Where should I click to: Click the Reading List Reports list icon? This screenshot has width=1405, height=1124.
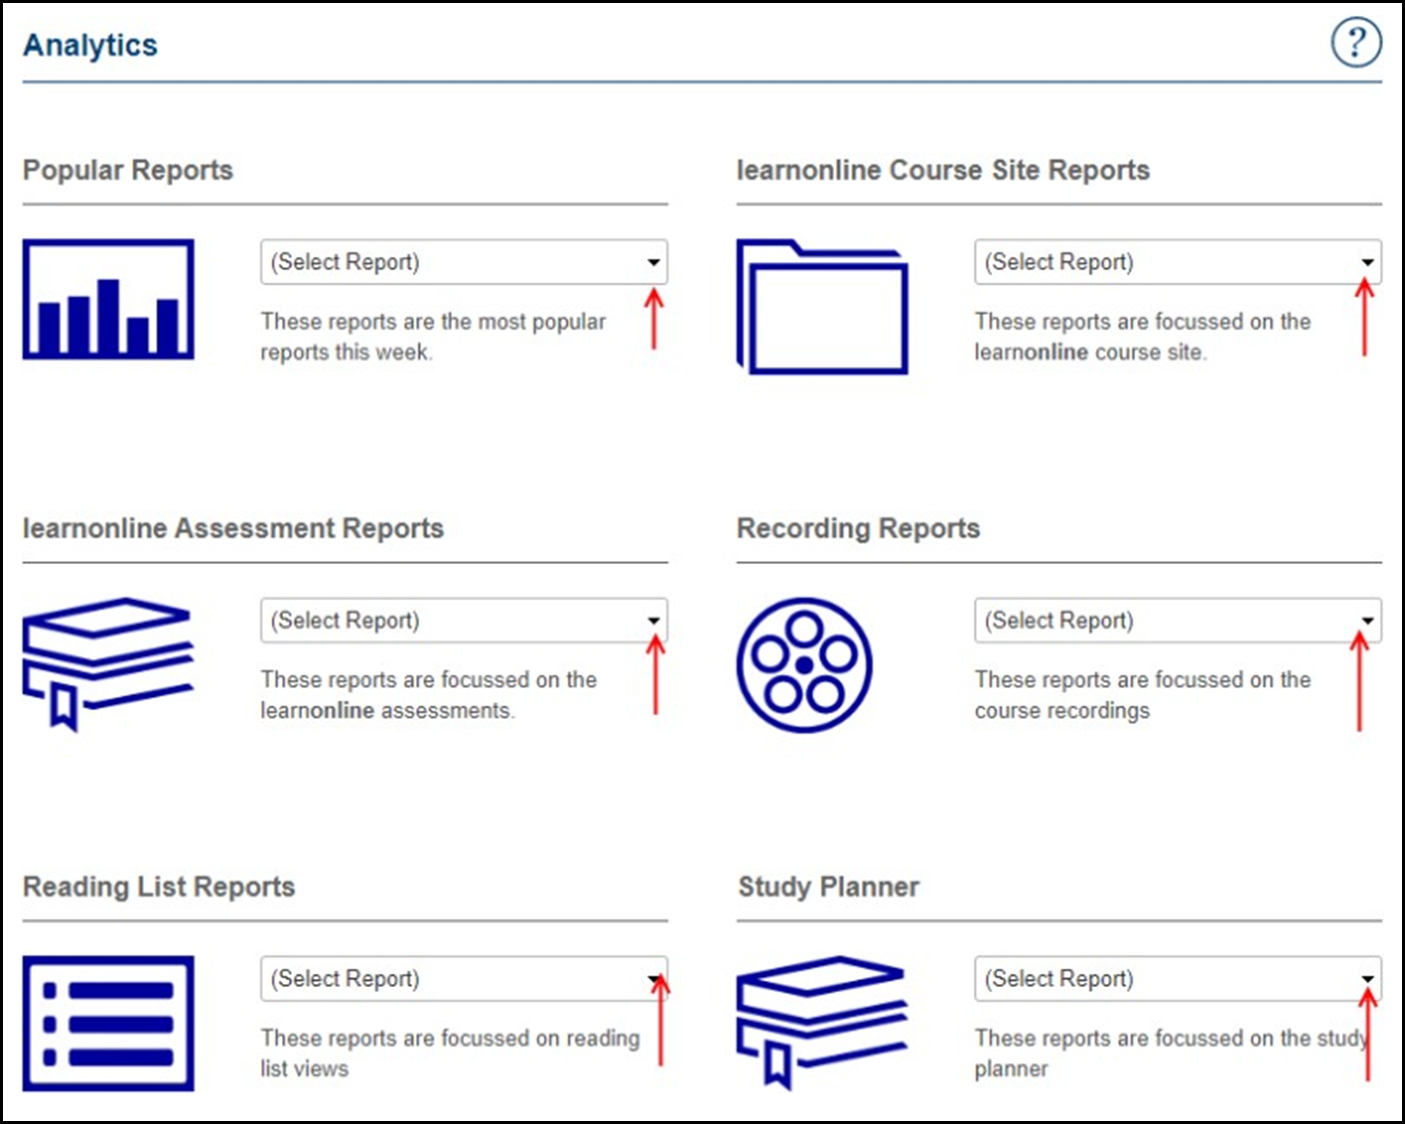[108, 1022]
